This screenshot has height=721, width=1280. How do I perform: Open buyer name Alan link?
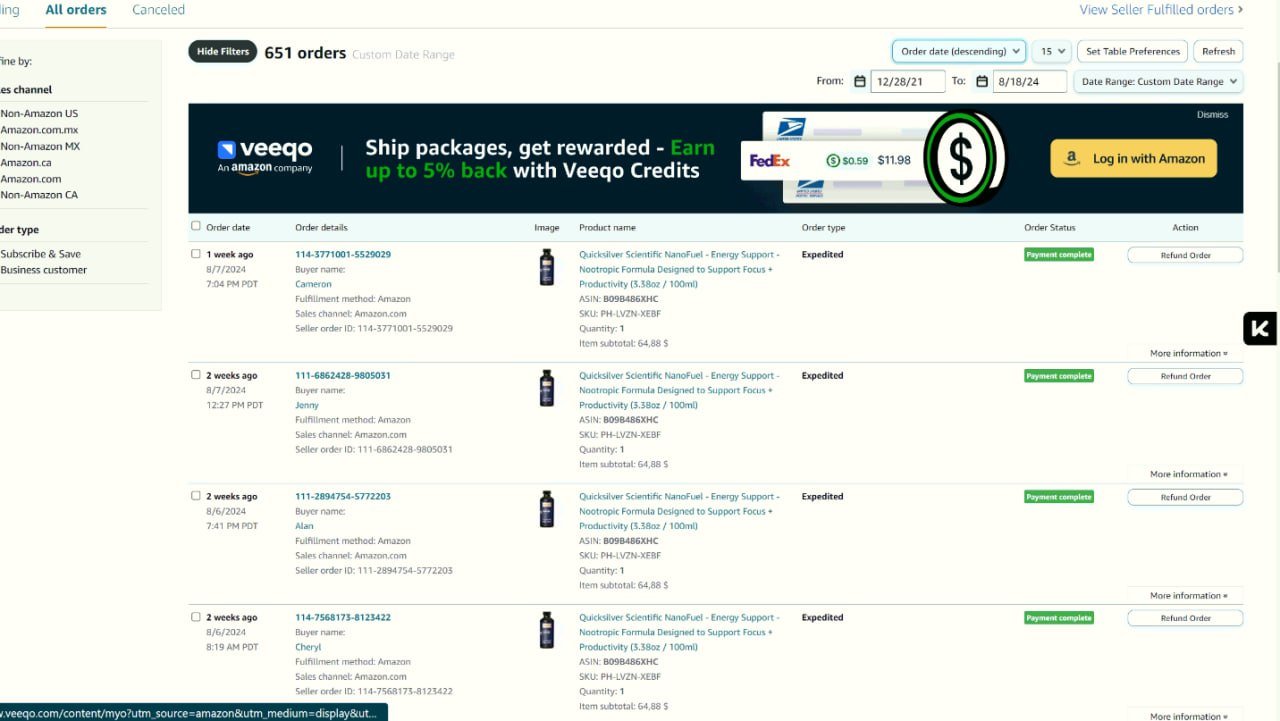pyautogui.click(x=304, y=526)
